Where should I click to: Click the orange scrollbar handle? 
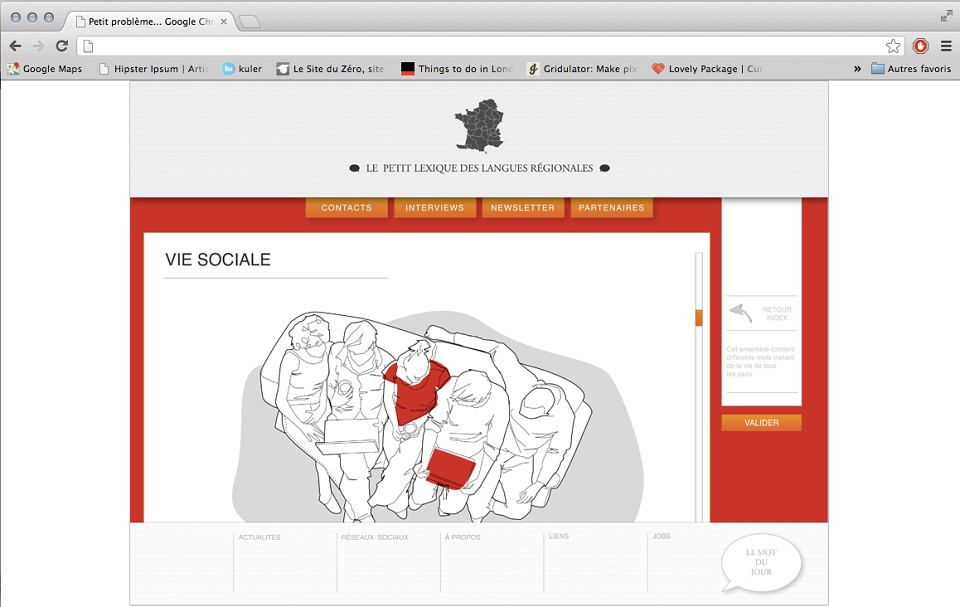pyautogui.click(x=699, y=318)
